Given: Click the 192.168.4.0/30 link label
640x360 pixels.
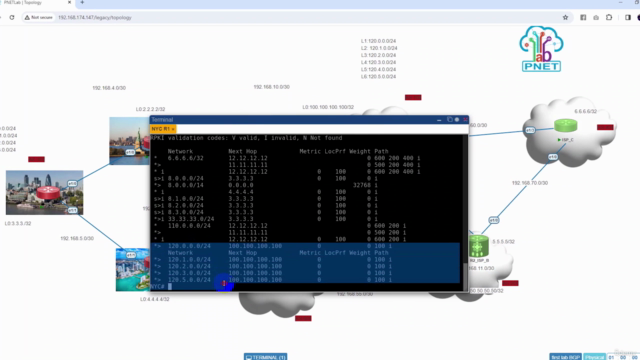Looking at the screenshot, I should [x=109, y=88].
